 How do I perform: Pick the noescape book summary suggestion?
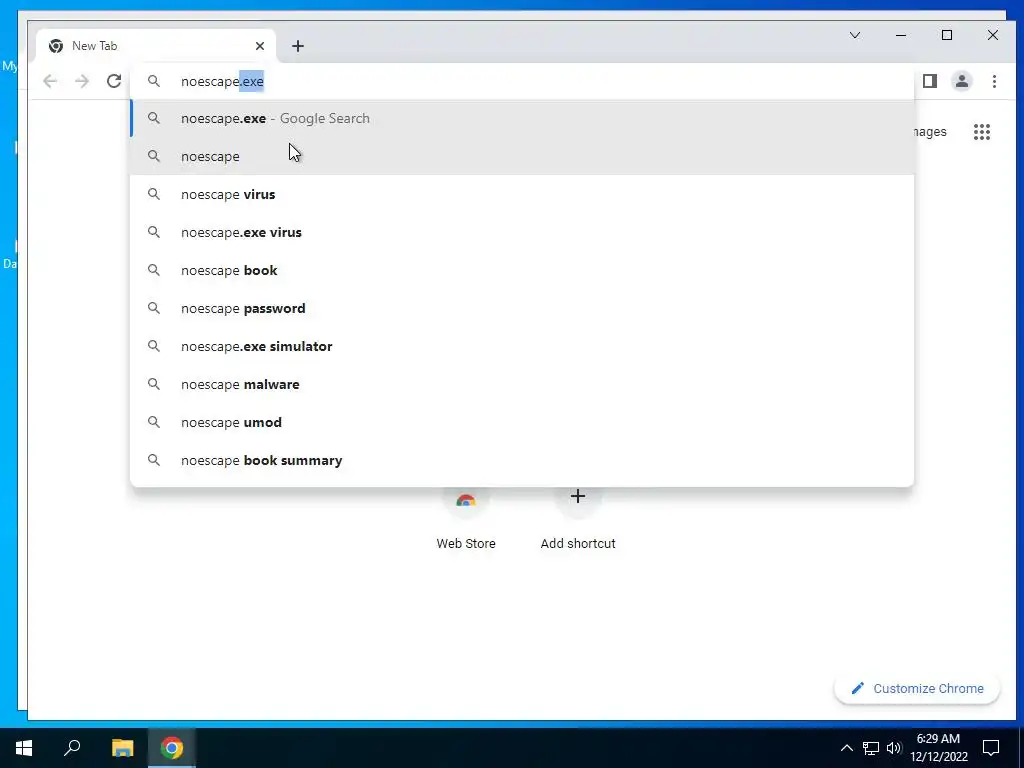point(522,460)
